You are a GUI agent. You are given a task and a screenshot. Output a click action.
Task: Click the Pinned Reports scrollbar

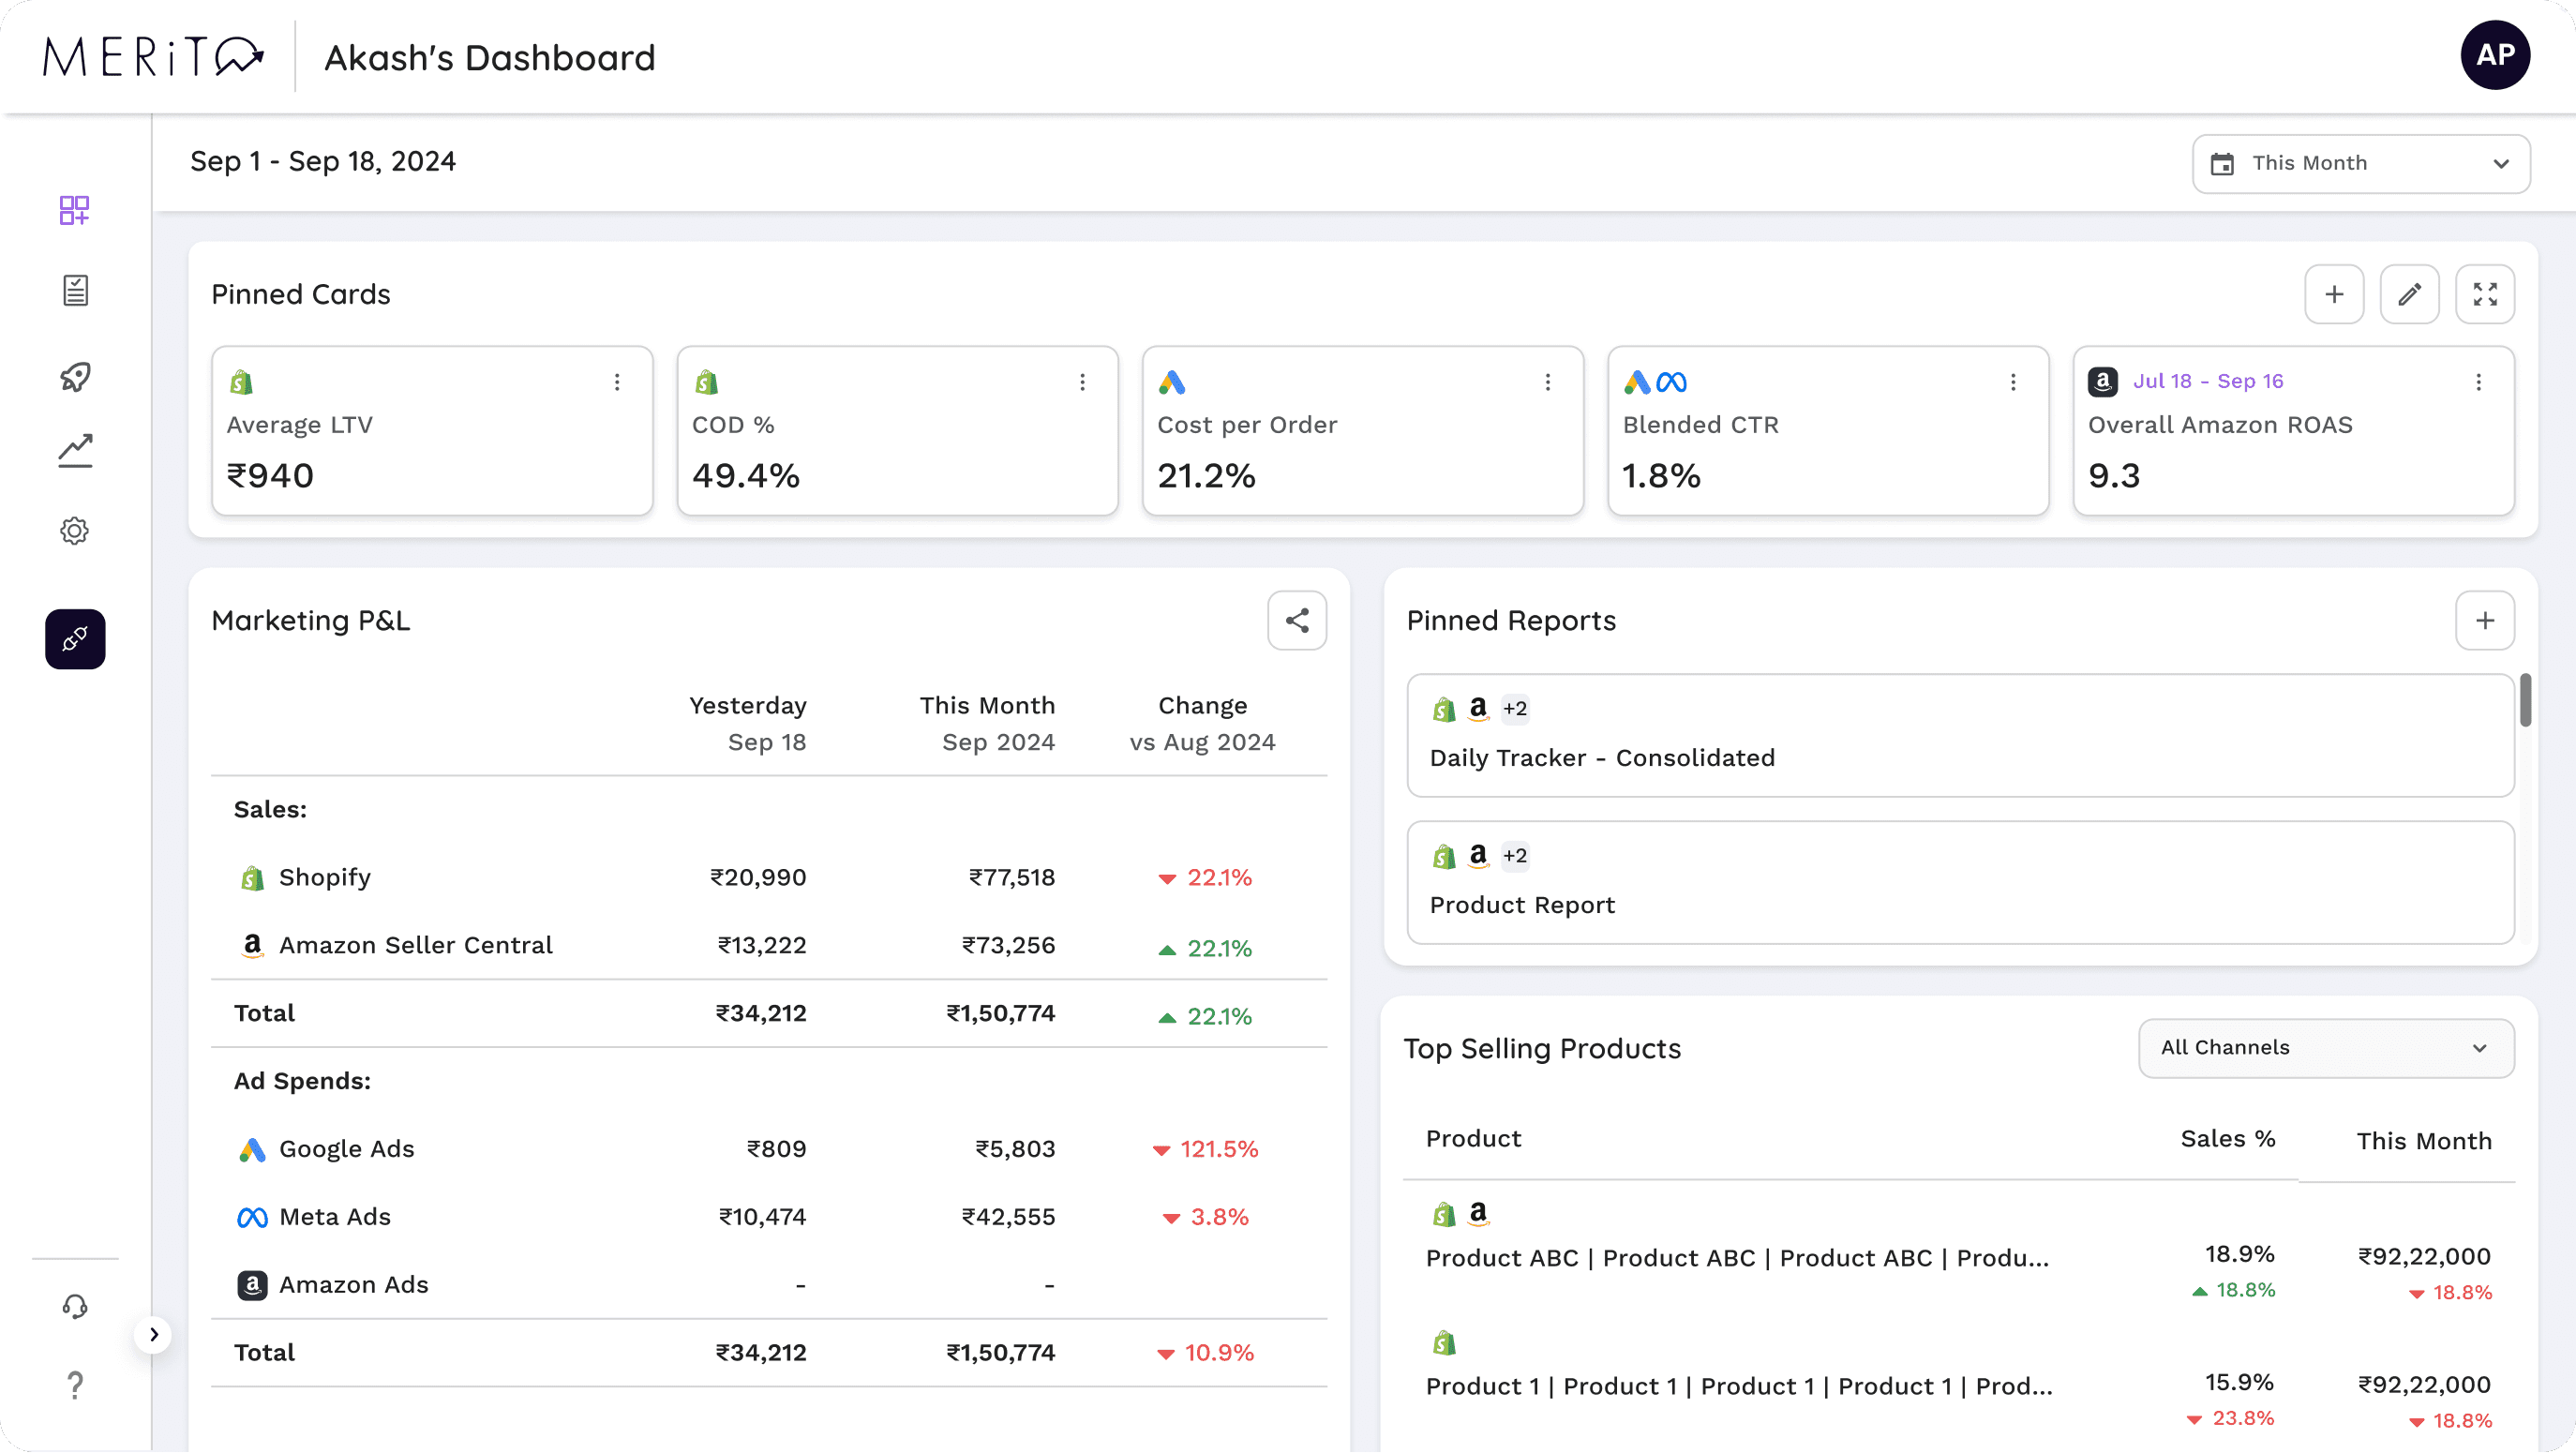[x=2525, y=700]
